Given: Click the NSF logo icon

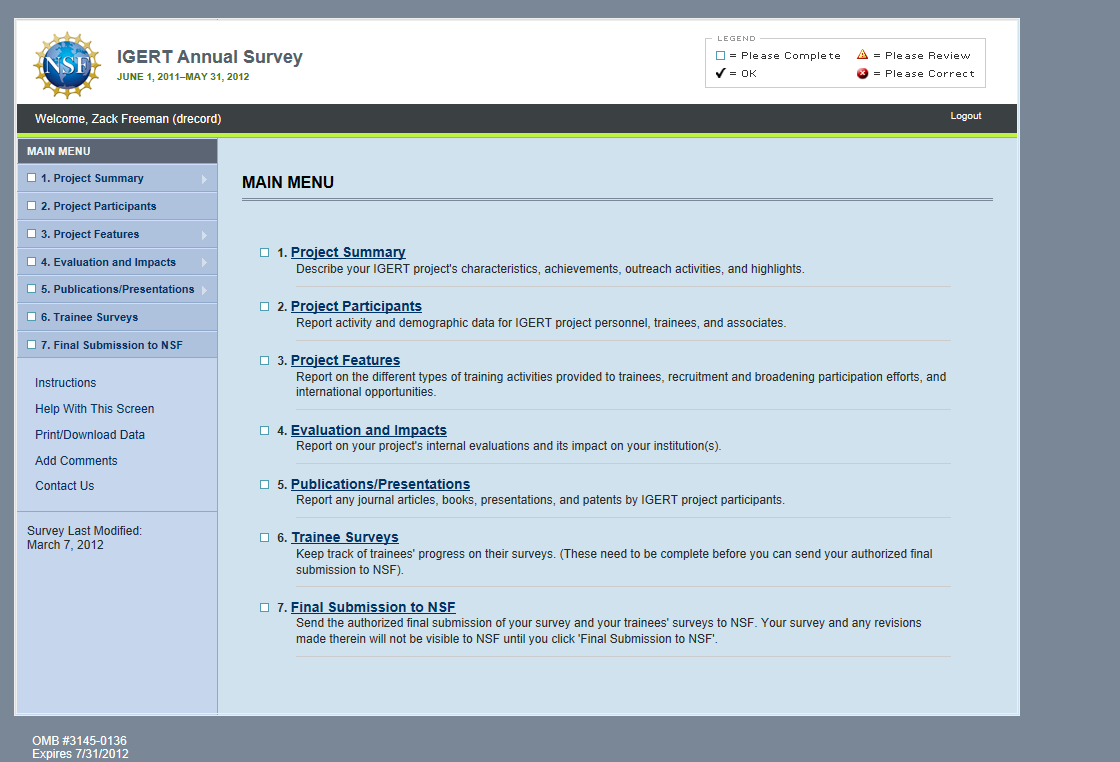Looking at the screenshot, I should click(x=67, y=65).
